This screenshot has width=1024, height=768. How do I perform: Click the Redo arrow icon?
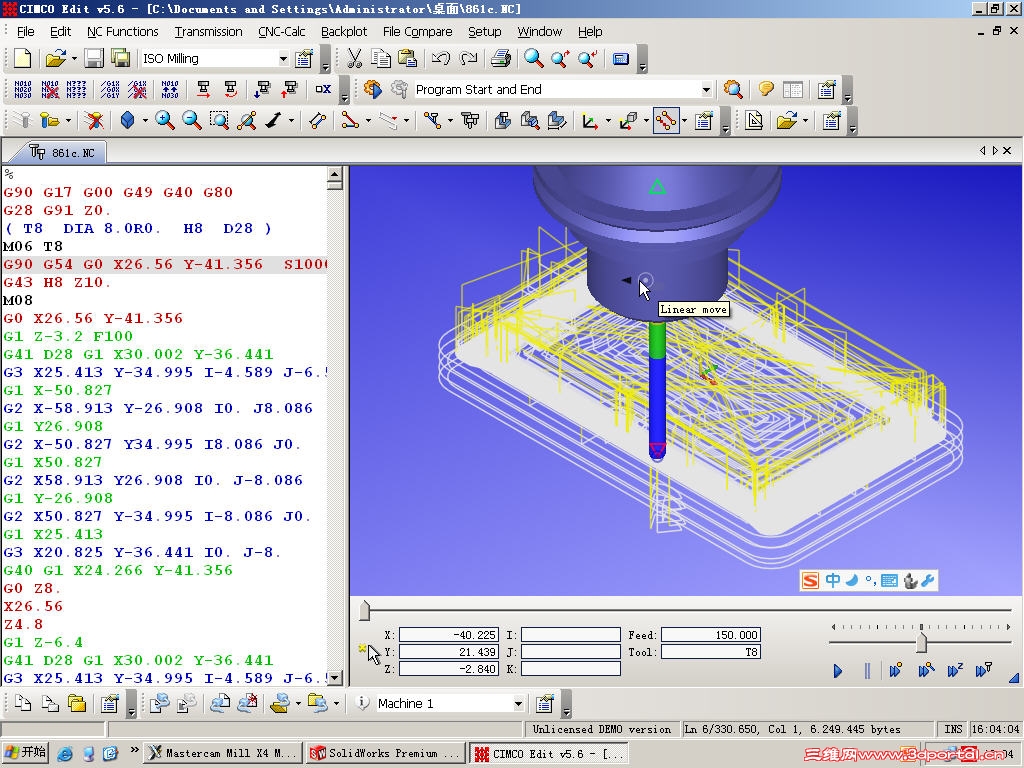pyautogui.click(x=468, y=59)
